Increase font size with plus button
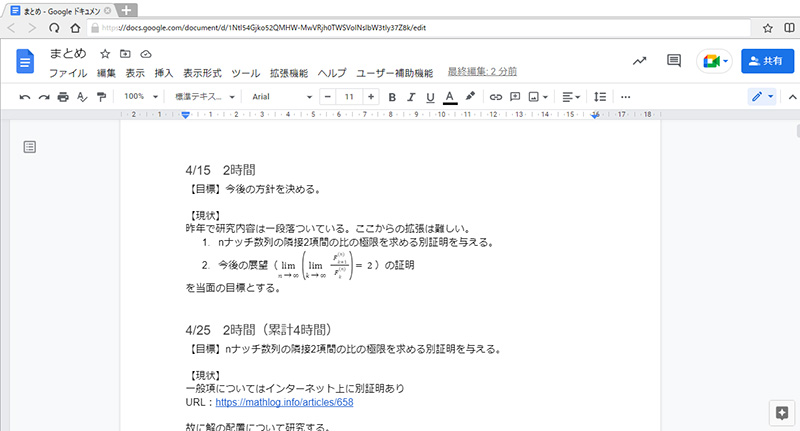The image size is (800, 431). 371,97
